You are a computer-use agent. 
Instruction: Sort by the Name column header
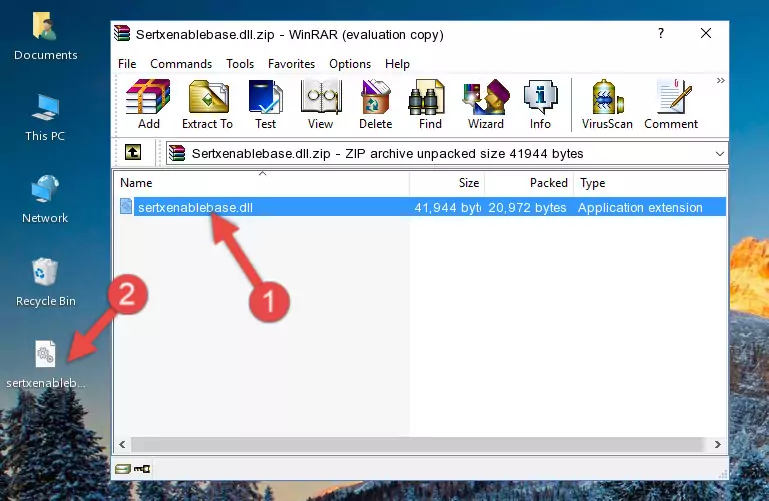(262, 182)
